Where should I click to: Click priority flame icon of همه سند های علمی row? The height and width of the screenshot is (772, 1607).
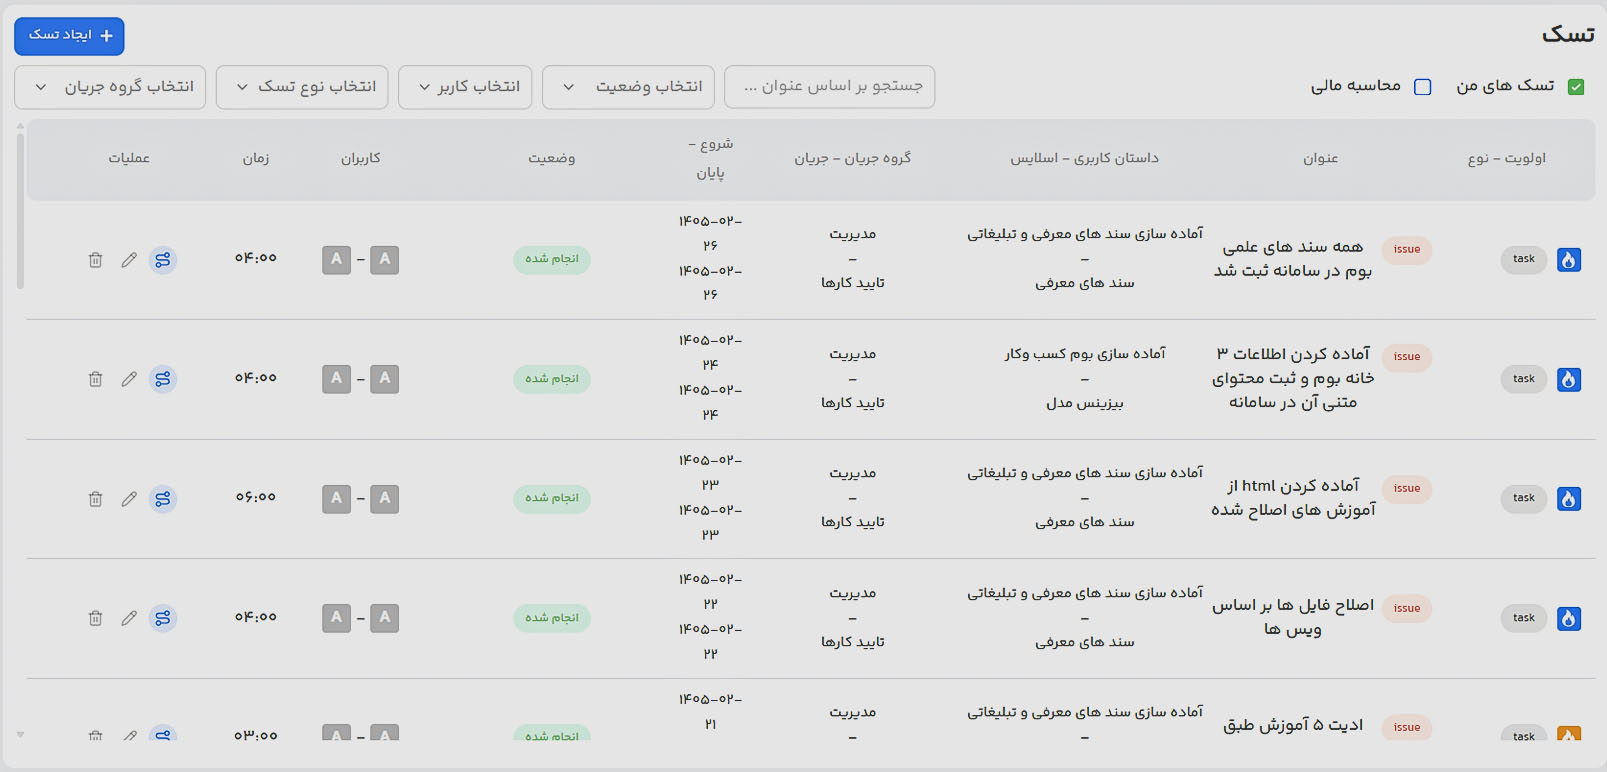(1569, 260)
